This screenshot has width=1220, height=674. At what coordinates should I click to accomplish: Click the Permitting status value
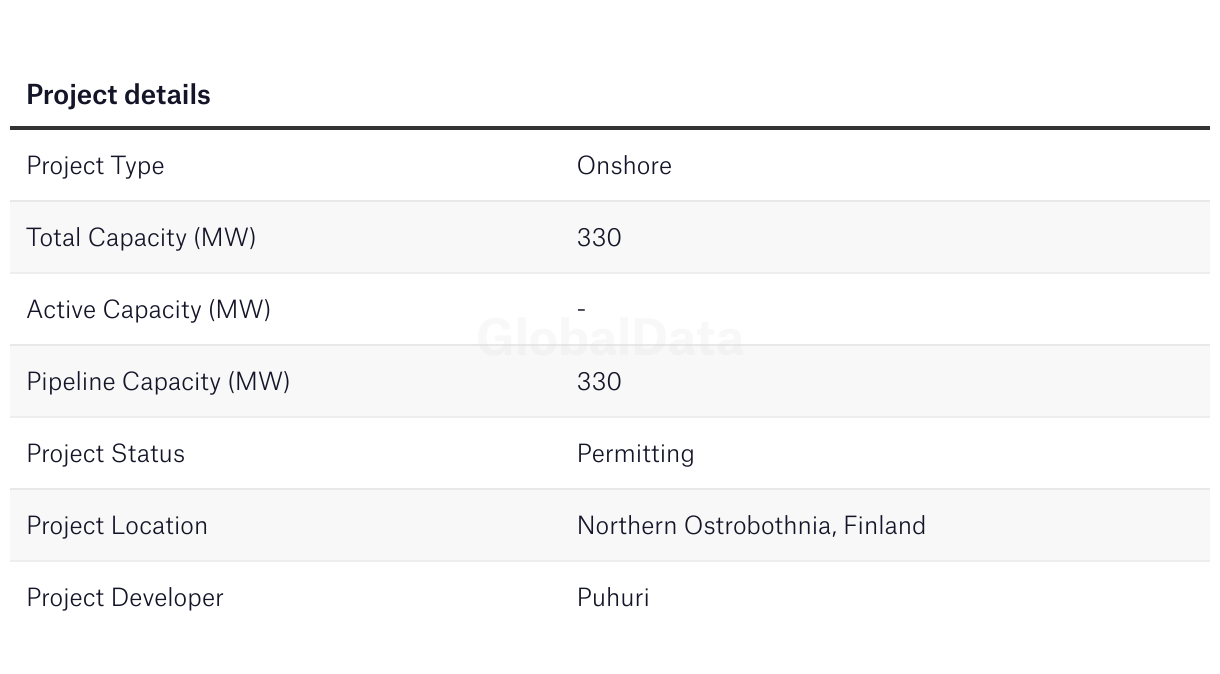(x=635, y=454)
